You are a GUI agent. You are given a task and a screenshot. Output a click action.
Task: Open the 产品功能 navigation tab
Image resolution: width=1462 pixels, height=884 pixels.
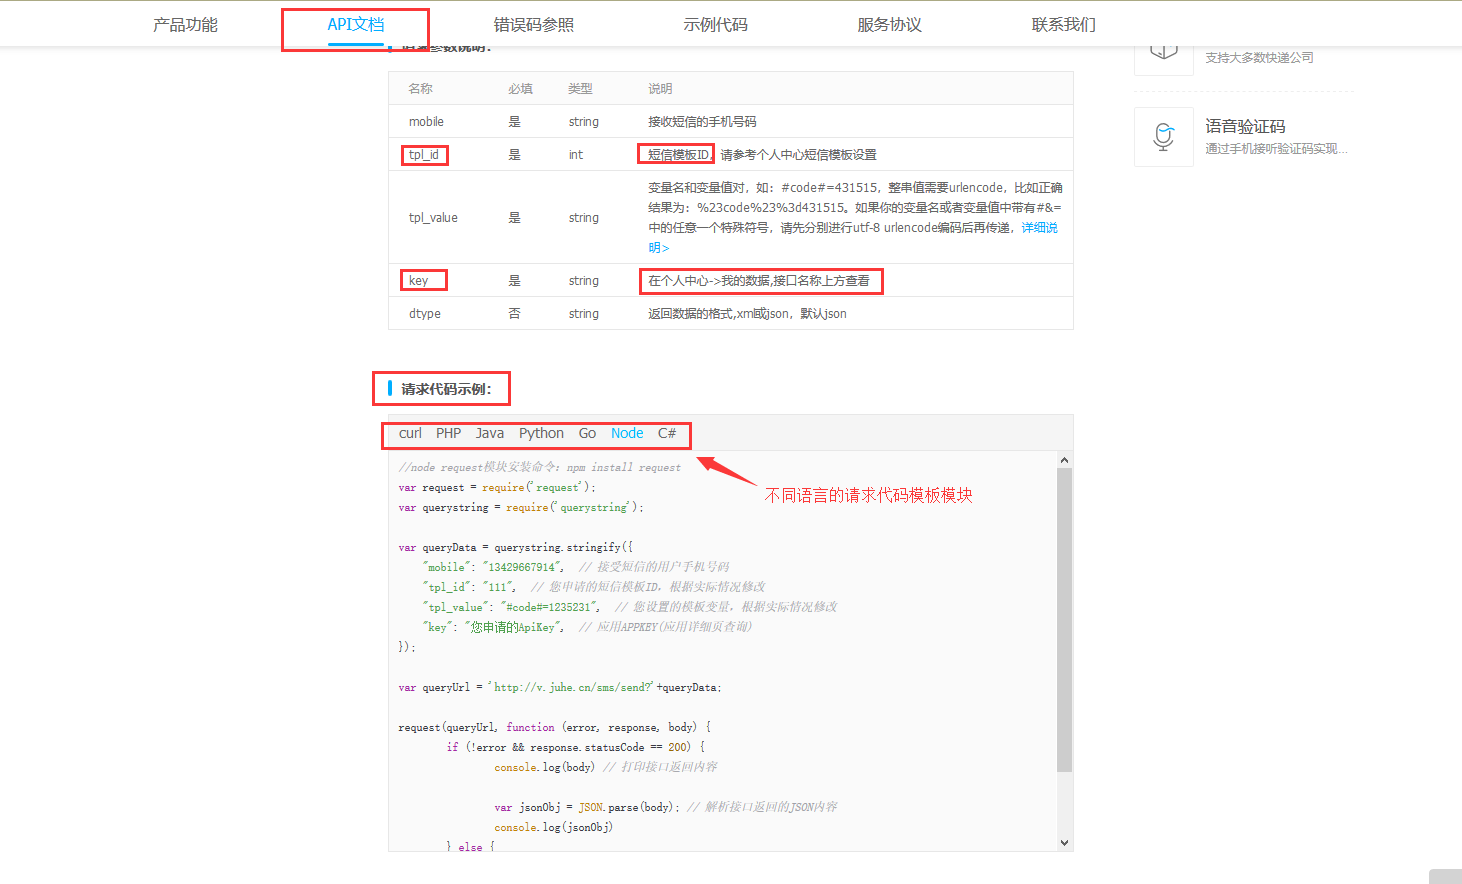pos(185,24)
